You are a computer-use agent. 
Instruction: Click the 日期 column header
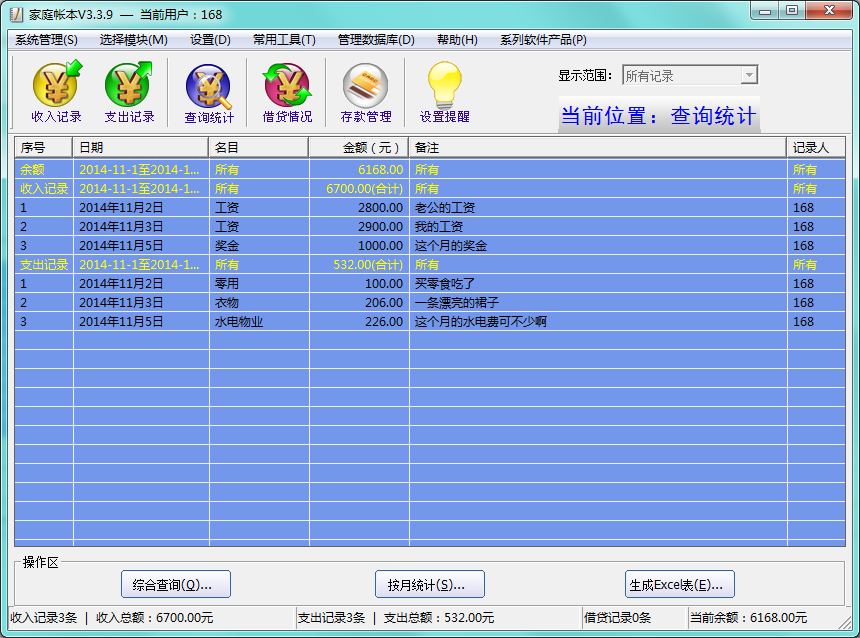(140, 148)
